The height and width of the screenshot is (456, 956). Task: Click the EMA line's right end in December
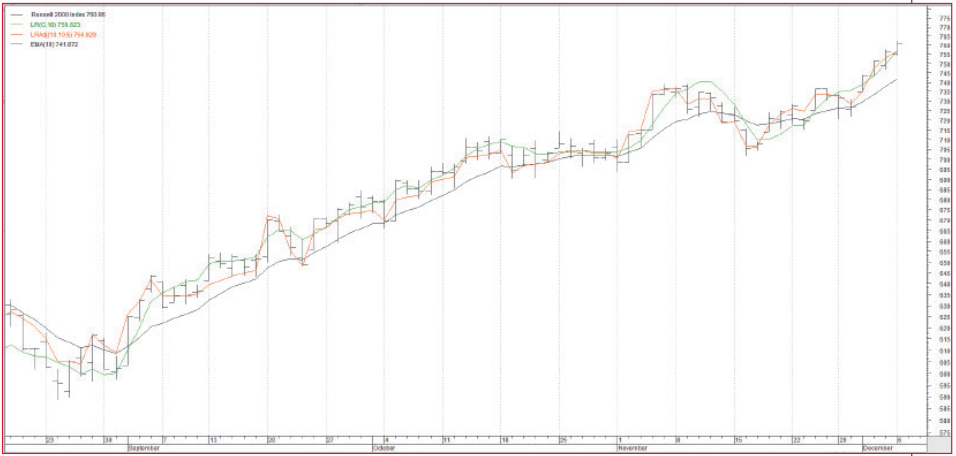tap(896, 78)
